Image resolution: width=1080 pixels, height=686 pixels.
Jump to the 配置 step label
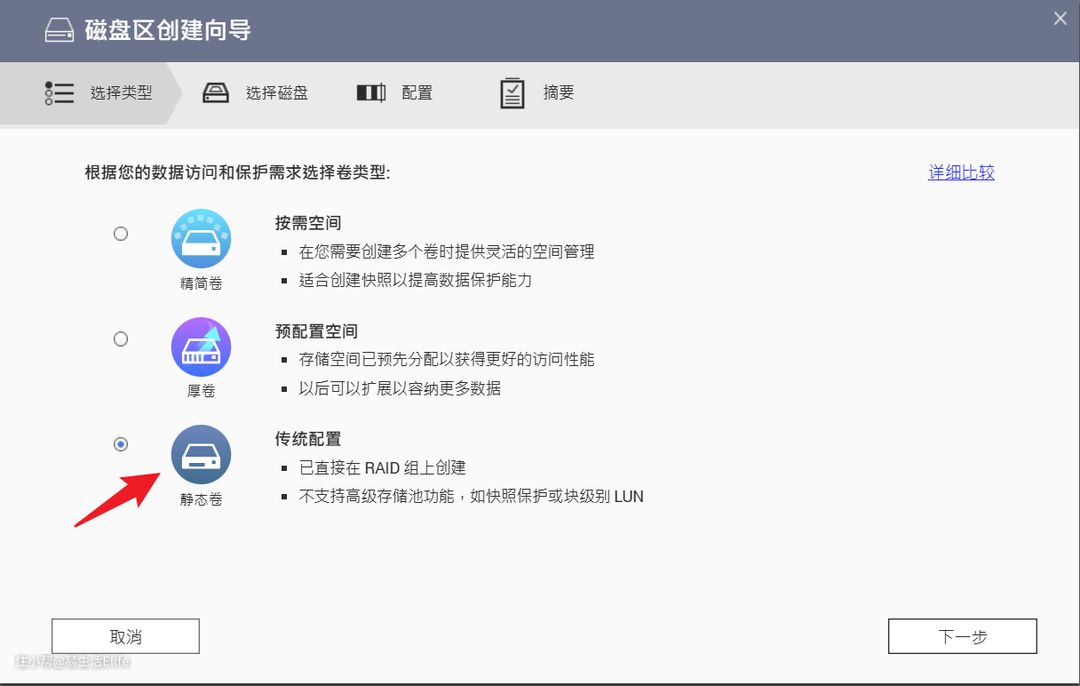click(417, 93)
